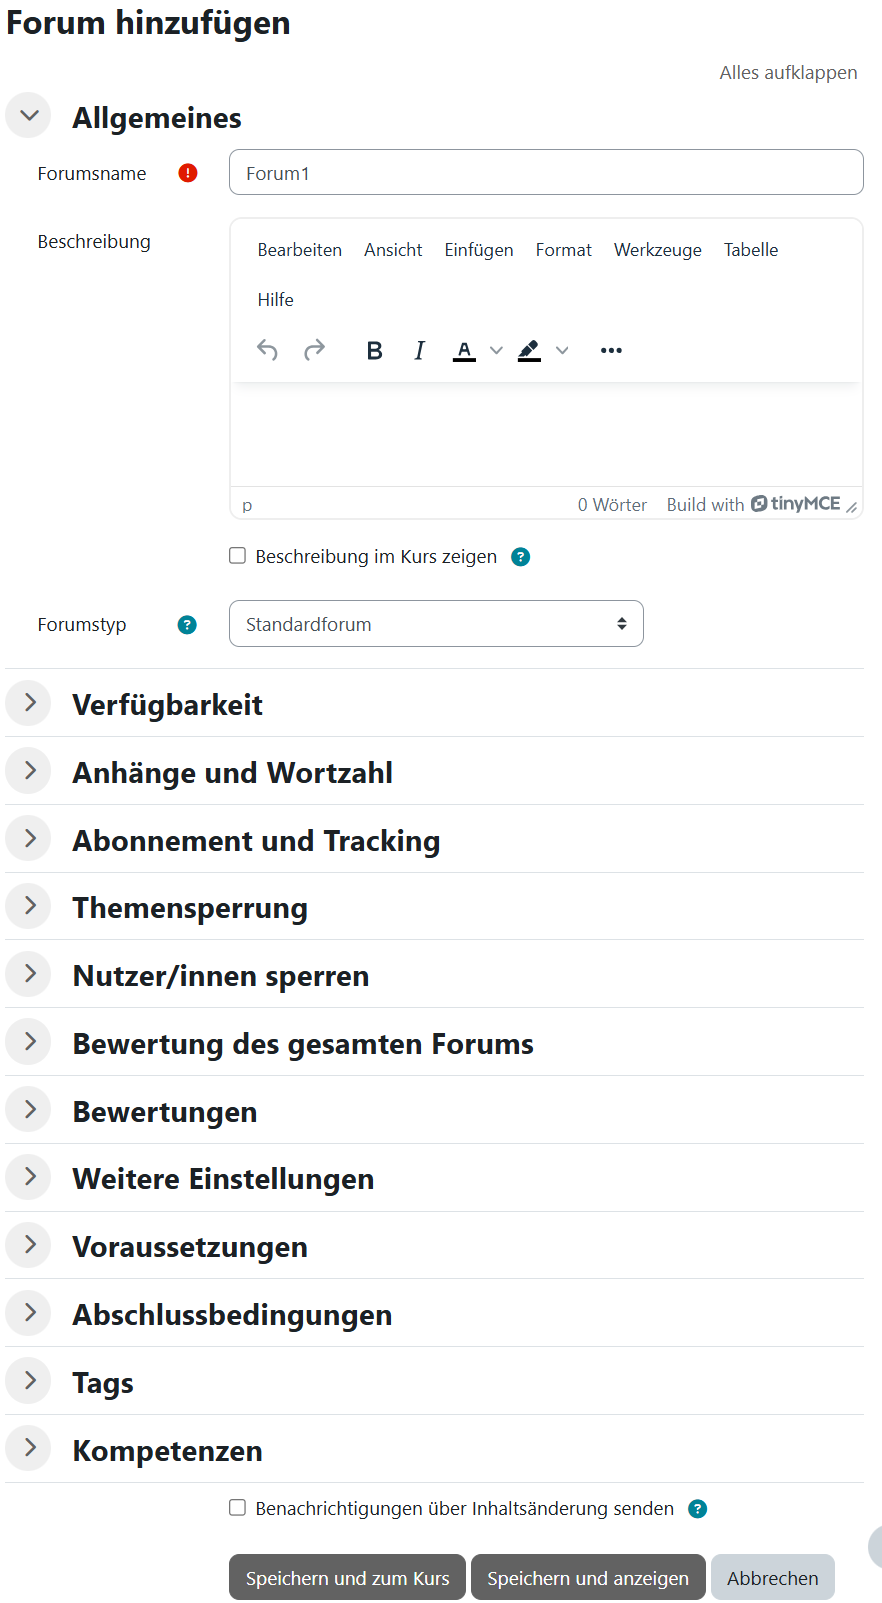Expand the Kompetenzen section
Image resolution: width=882 pixels, height=1603 pixels.
click(29, 1449)
